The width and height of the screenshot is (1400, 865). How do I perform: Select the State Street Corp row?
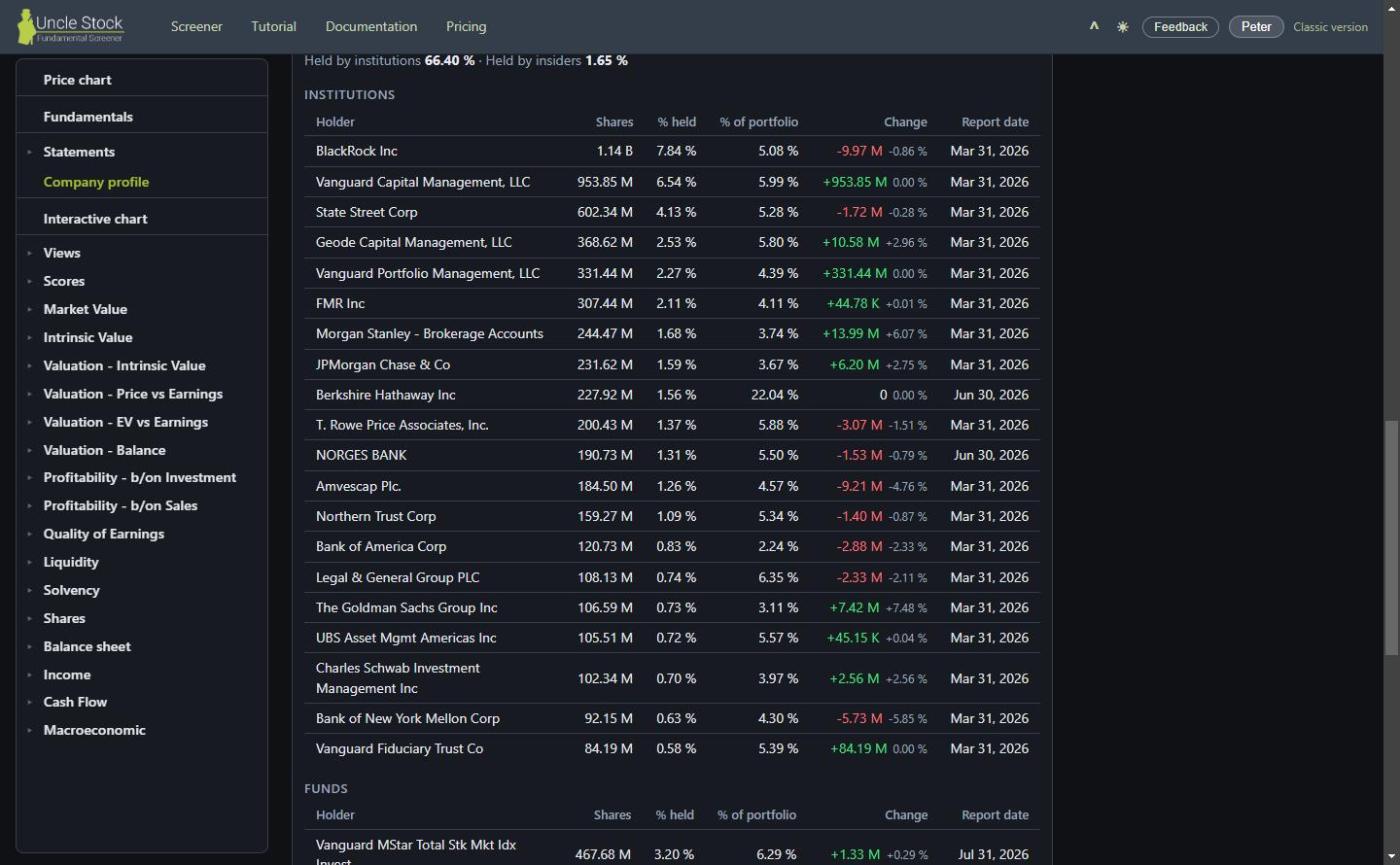pos(672,212)
